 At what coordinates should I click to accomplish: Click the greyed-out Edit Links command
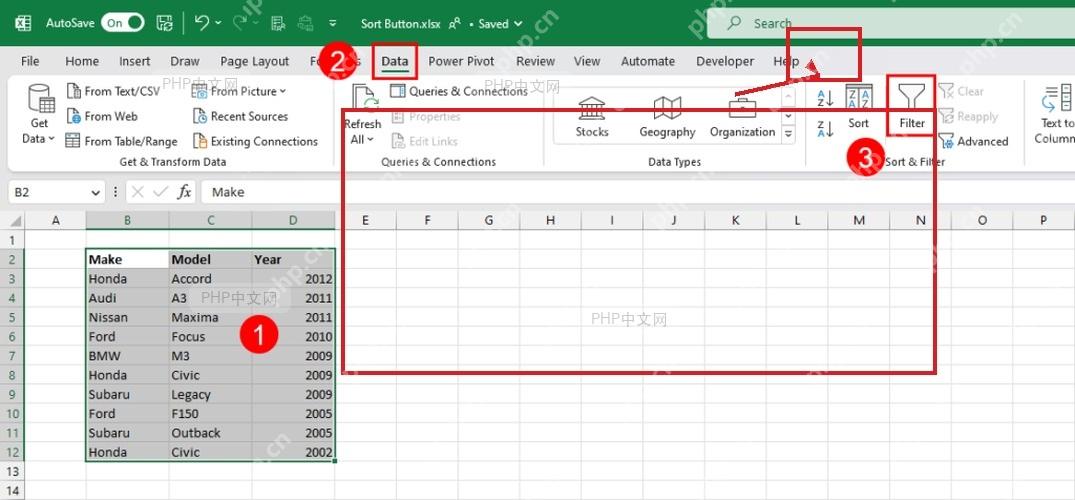[424, 141]
